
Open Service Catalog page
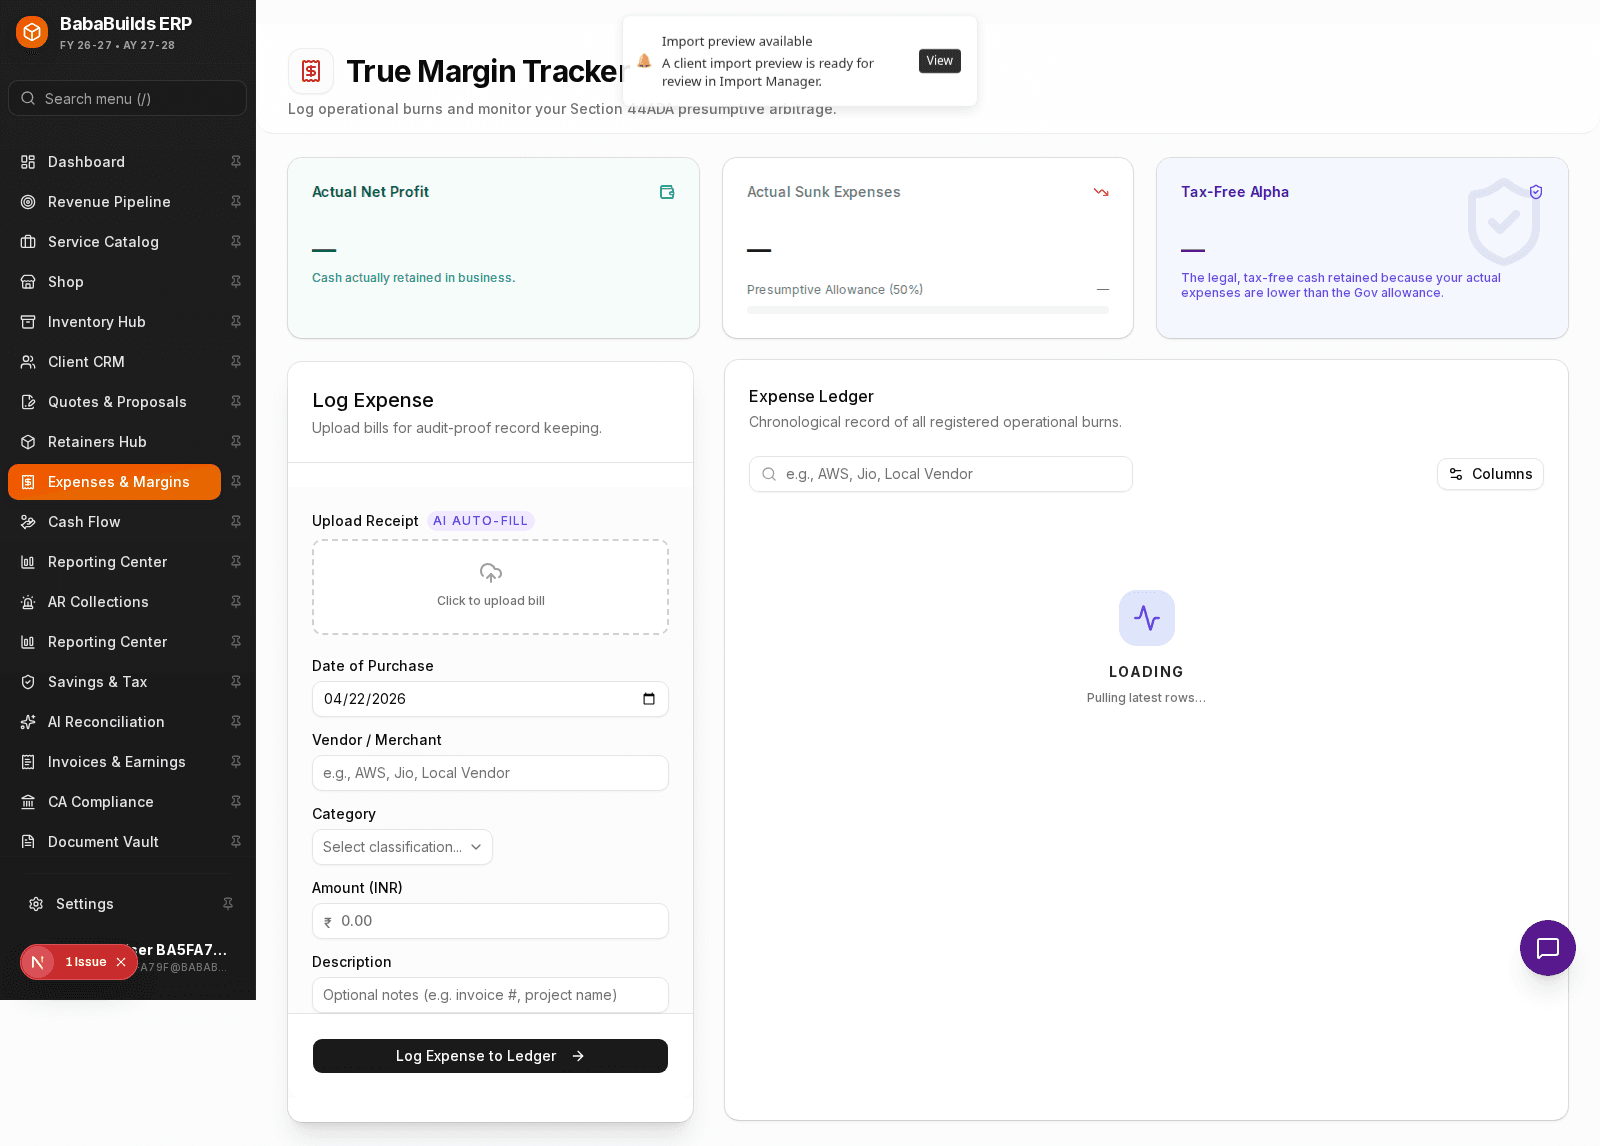pyautogui.click(x=114, y=242)
